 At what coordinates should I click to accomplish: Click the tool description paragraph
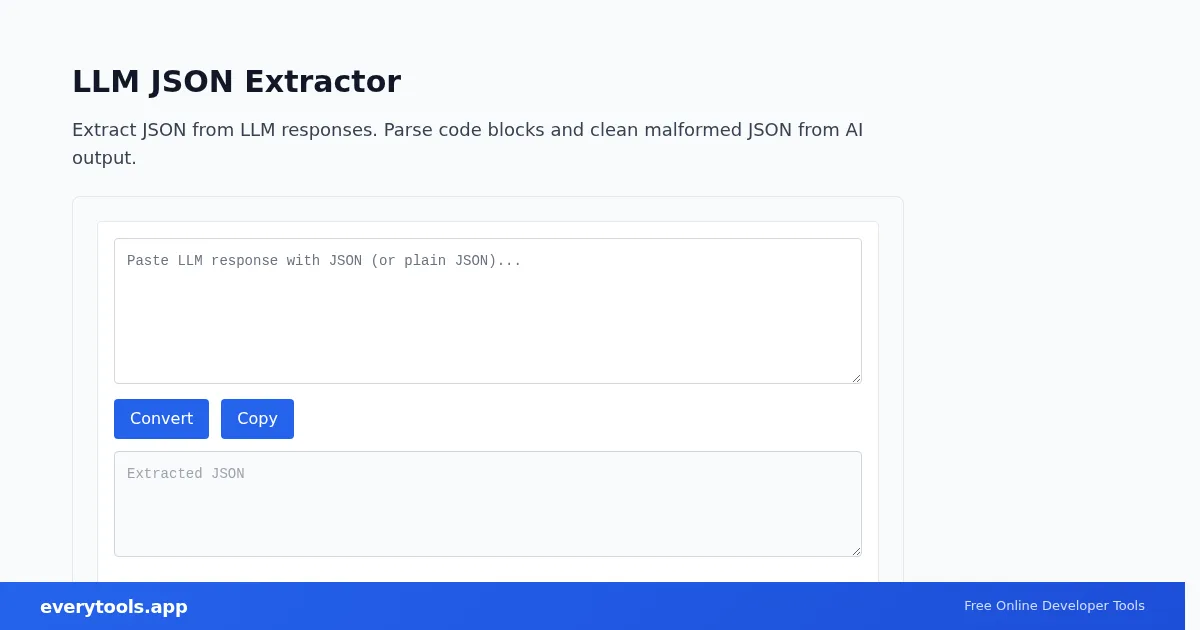468,143
